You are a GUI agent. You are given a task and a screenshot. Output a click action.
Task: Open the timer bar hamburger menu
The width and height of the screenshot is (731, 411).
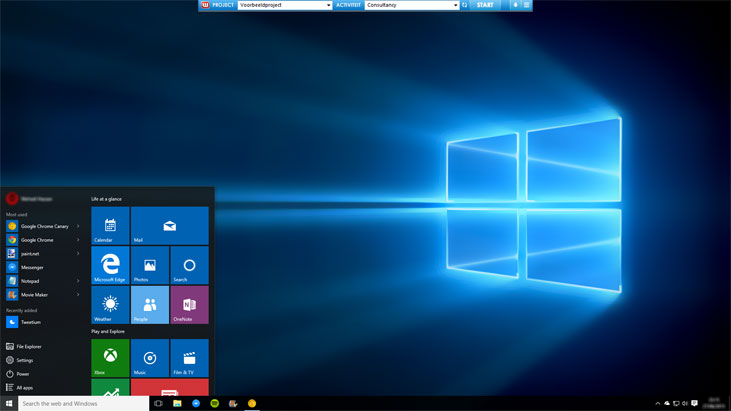(x=527, y=5)
